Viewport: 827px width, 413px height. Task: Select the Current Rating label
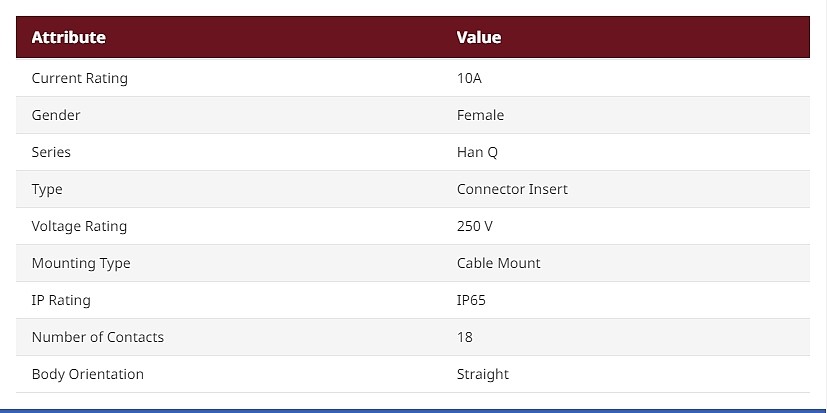80,79
